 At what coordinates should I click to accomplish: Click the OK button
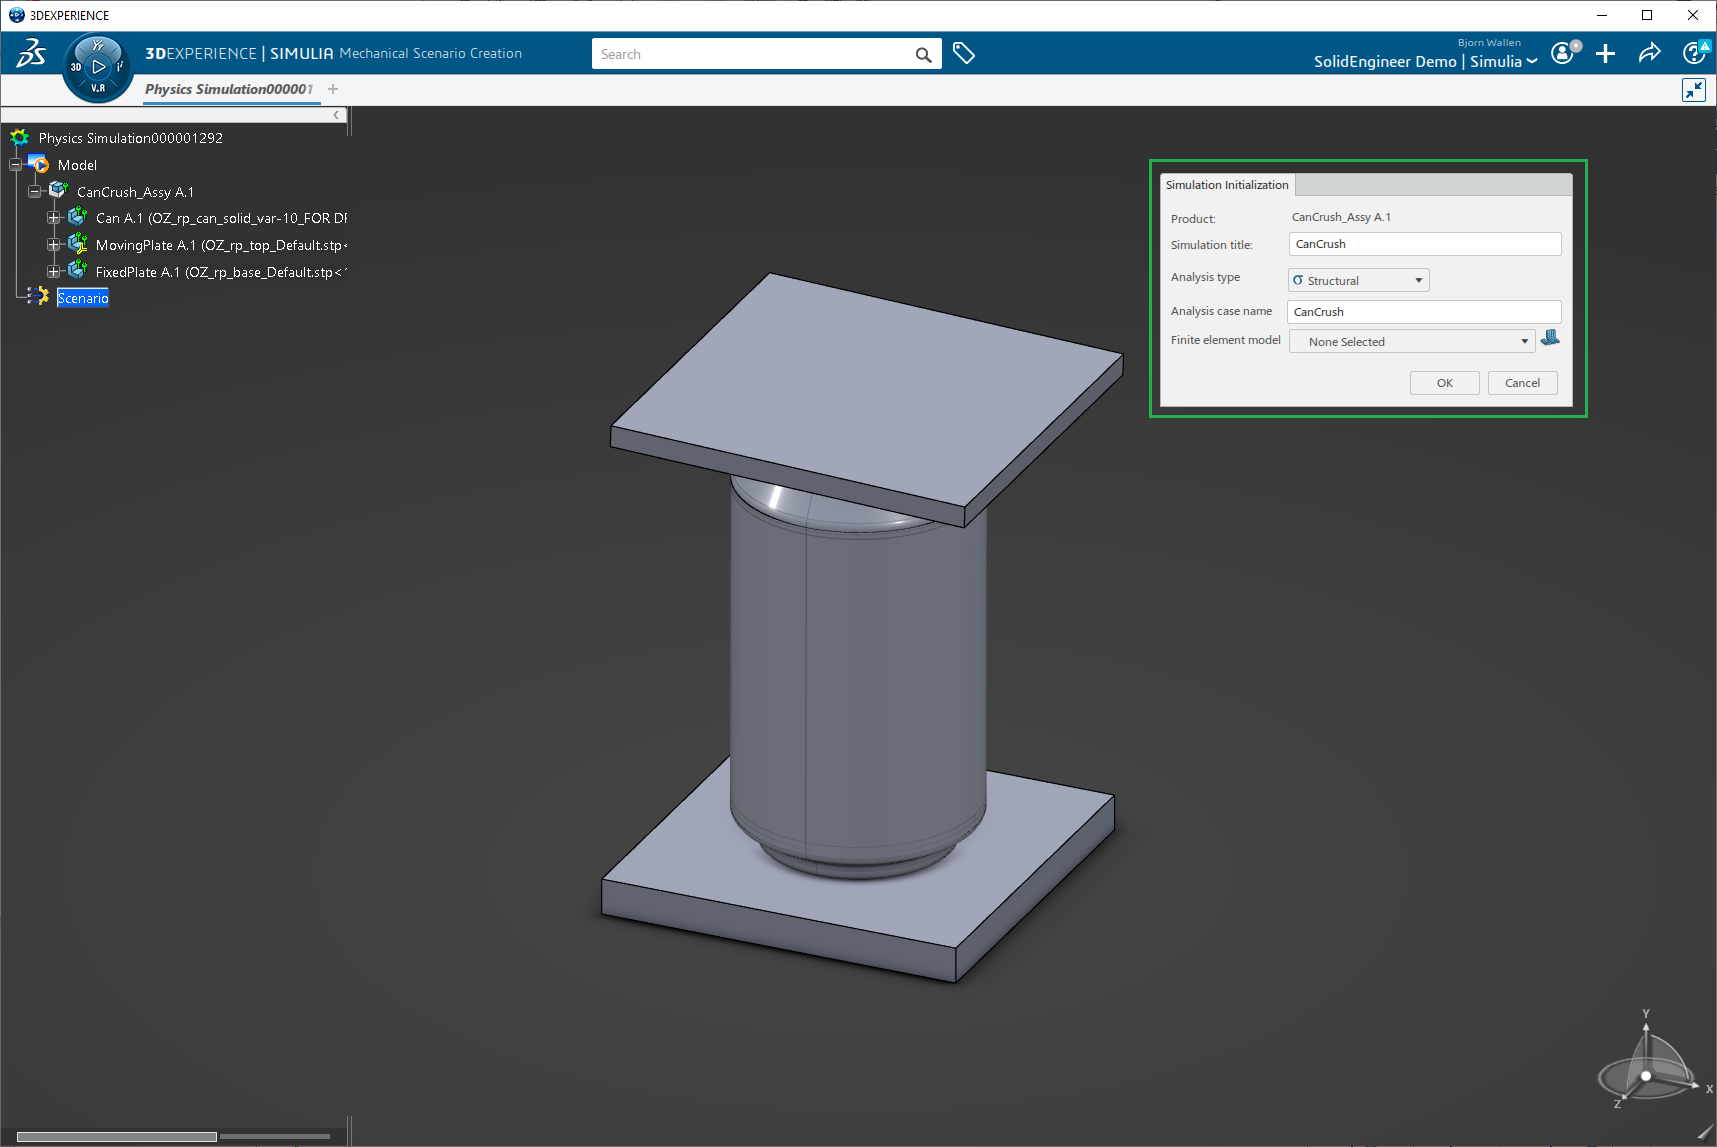coord(1444,383)
